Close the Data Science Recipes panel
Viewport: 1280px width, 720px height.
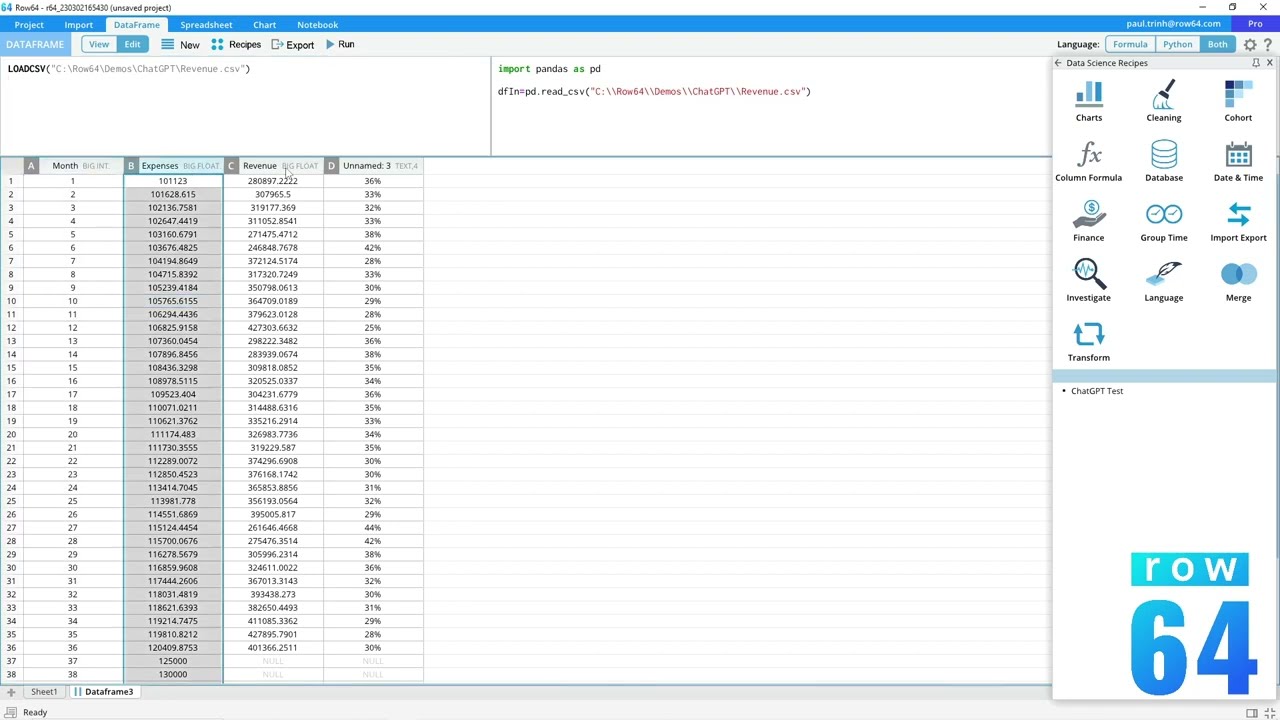(1270, 63)
